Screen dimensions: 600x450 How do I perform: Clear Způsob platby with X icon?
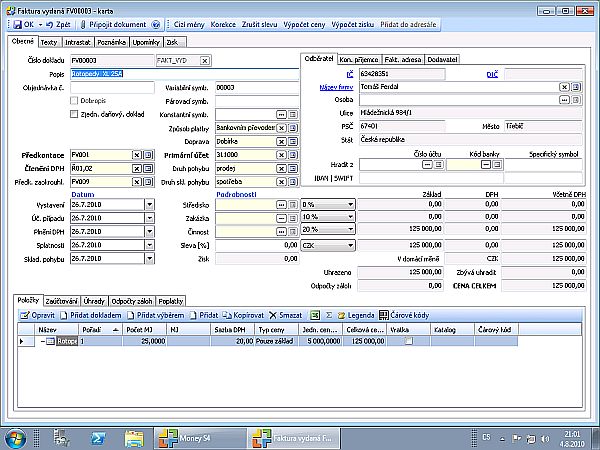pyautogui.click(x=281, y=128)
